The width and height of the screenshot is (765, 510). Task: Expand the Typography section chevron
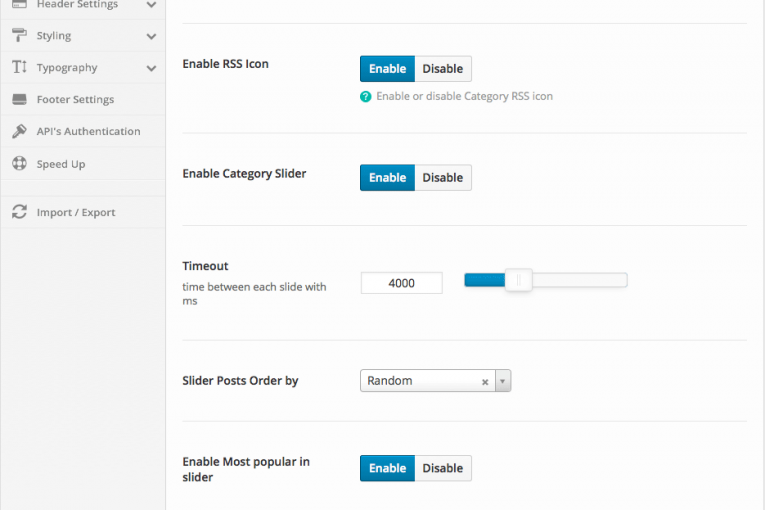[x=151, y=68]
